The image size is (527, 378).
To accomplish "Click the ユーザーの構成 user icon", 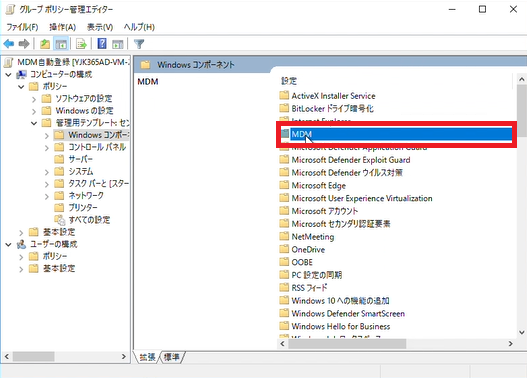I will (22, 244).
